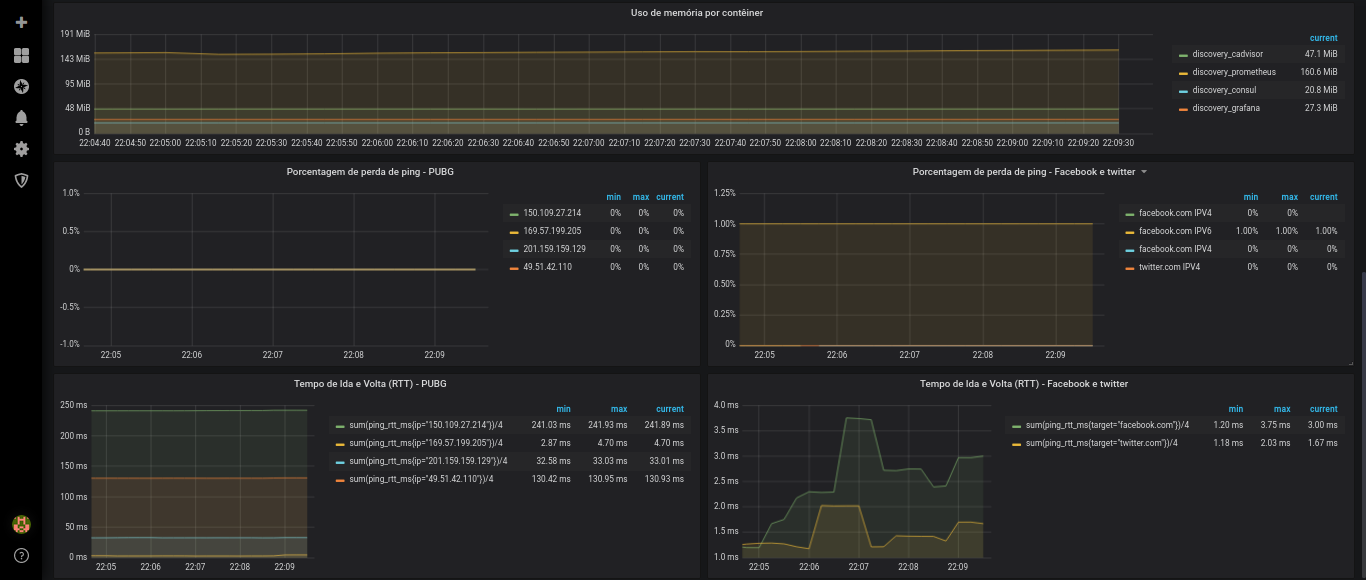Open color picker for discovery_prometheus swatch
The width and height of the screenshot is (1366, 580).
(1183, 73)
